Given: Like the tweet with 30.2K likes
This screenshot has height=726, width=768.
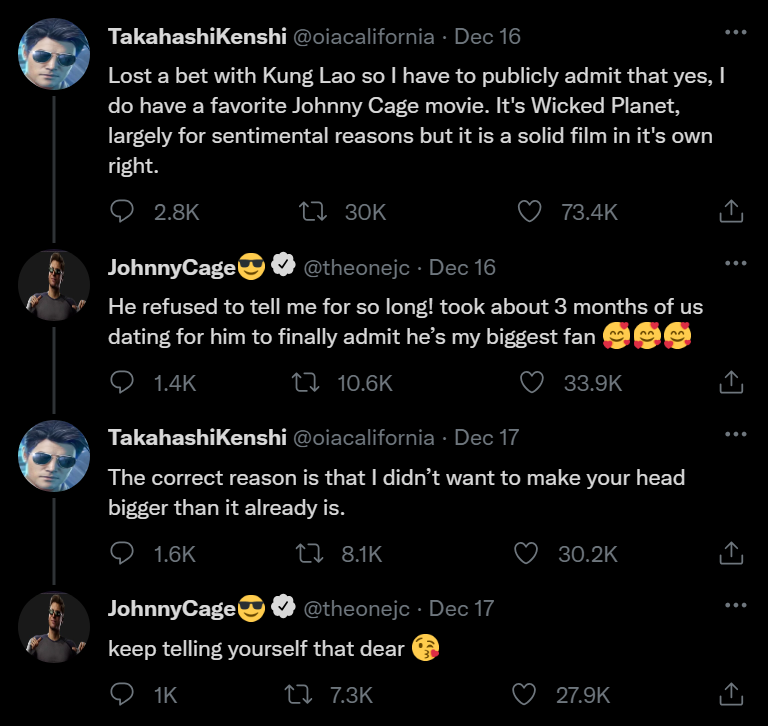Looking at the screenshot, I should tap(526, 553).
